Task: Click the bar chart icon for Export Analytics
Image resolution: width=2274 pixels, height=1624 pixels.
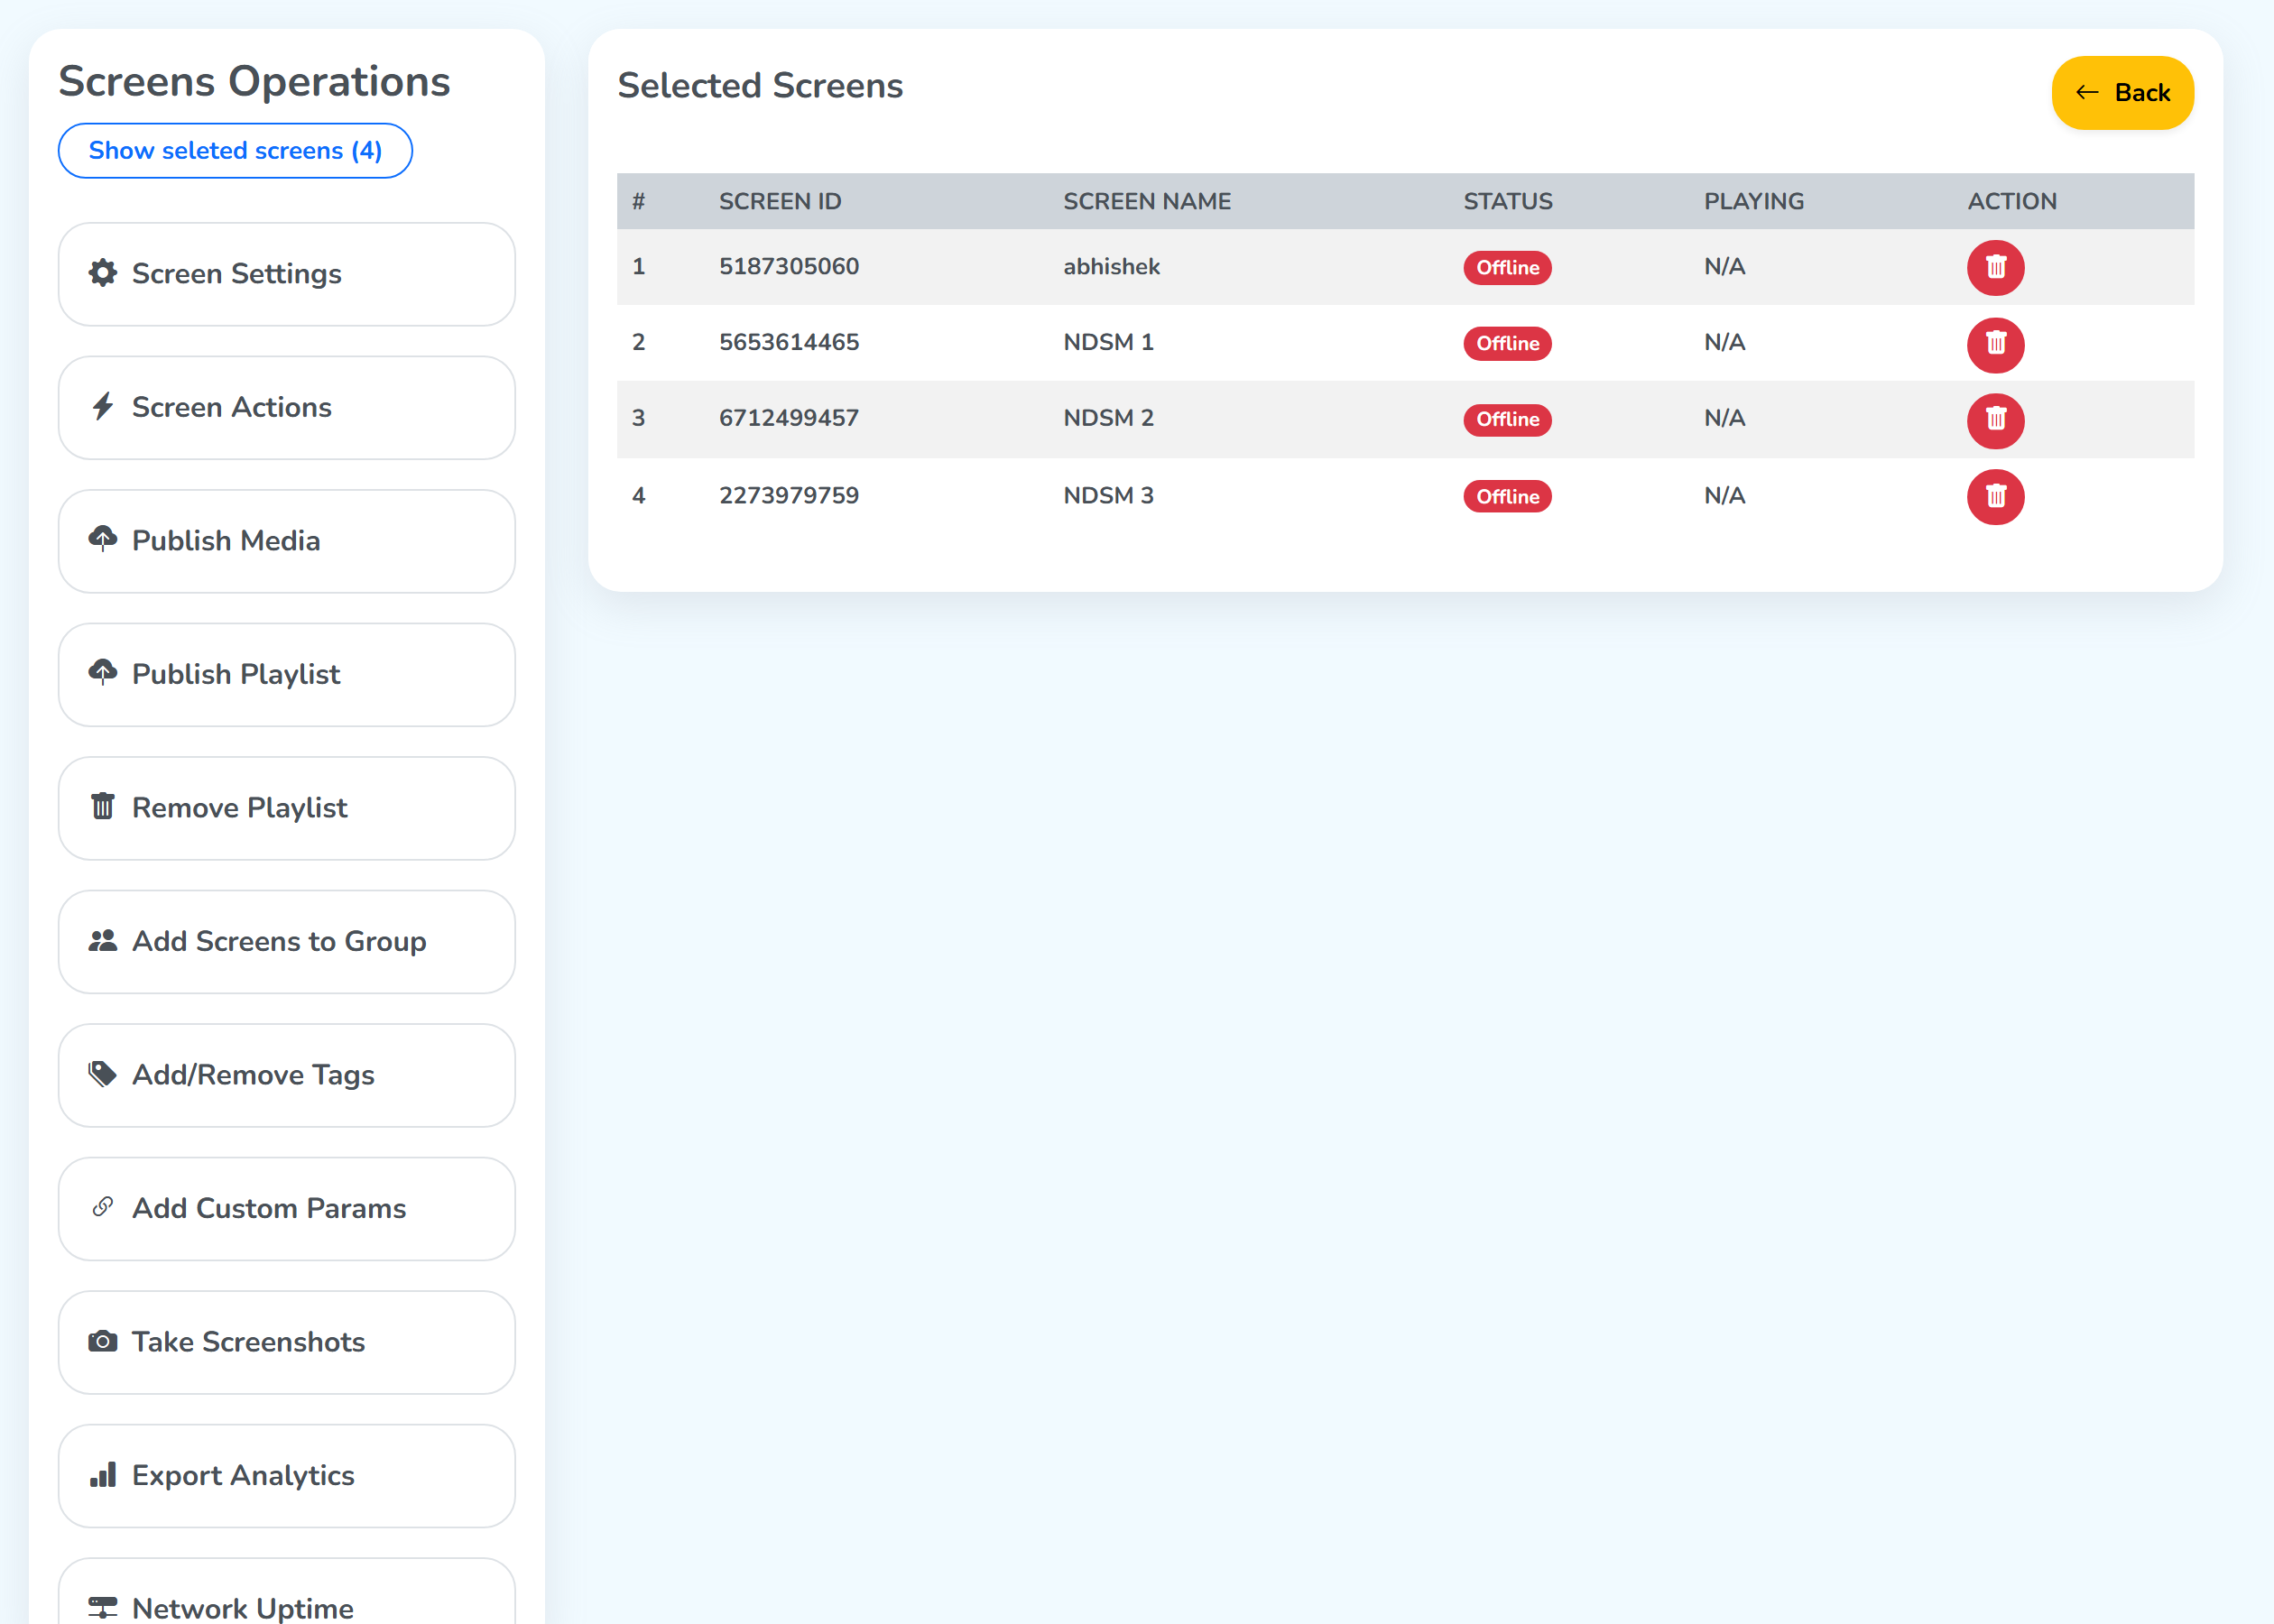Action: [103, 1474]
